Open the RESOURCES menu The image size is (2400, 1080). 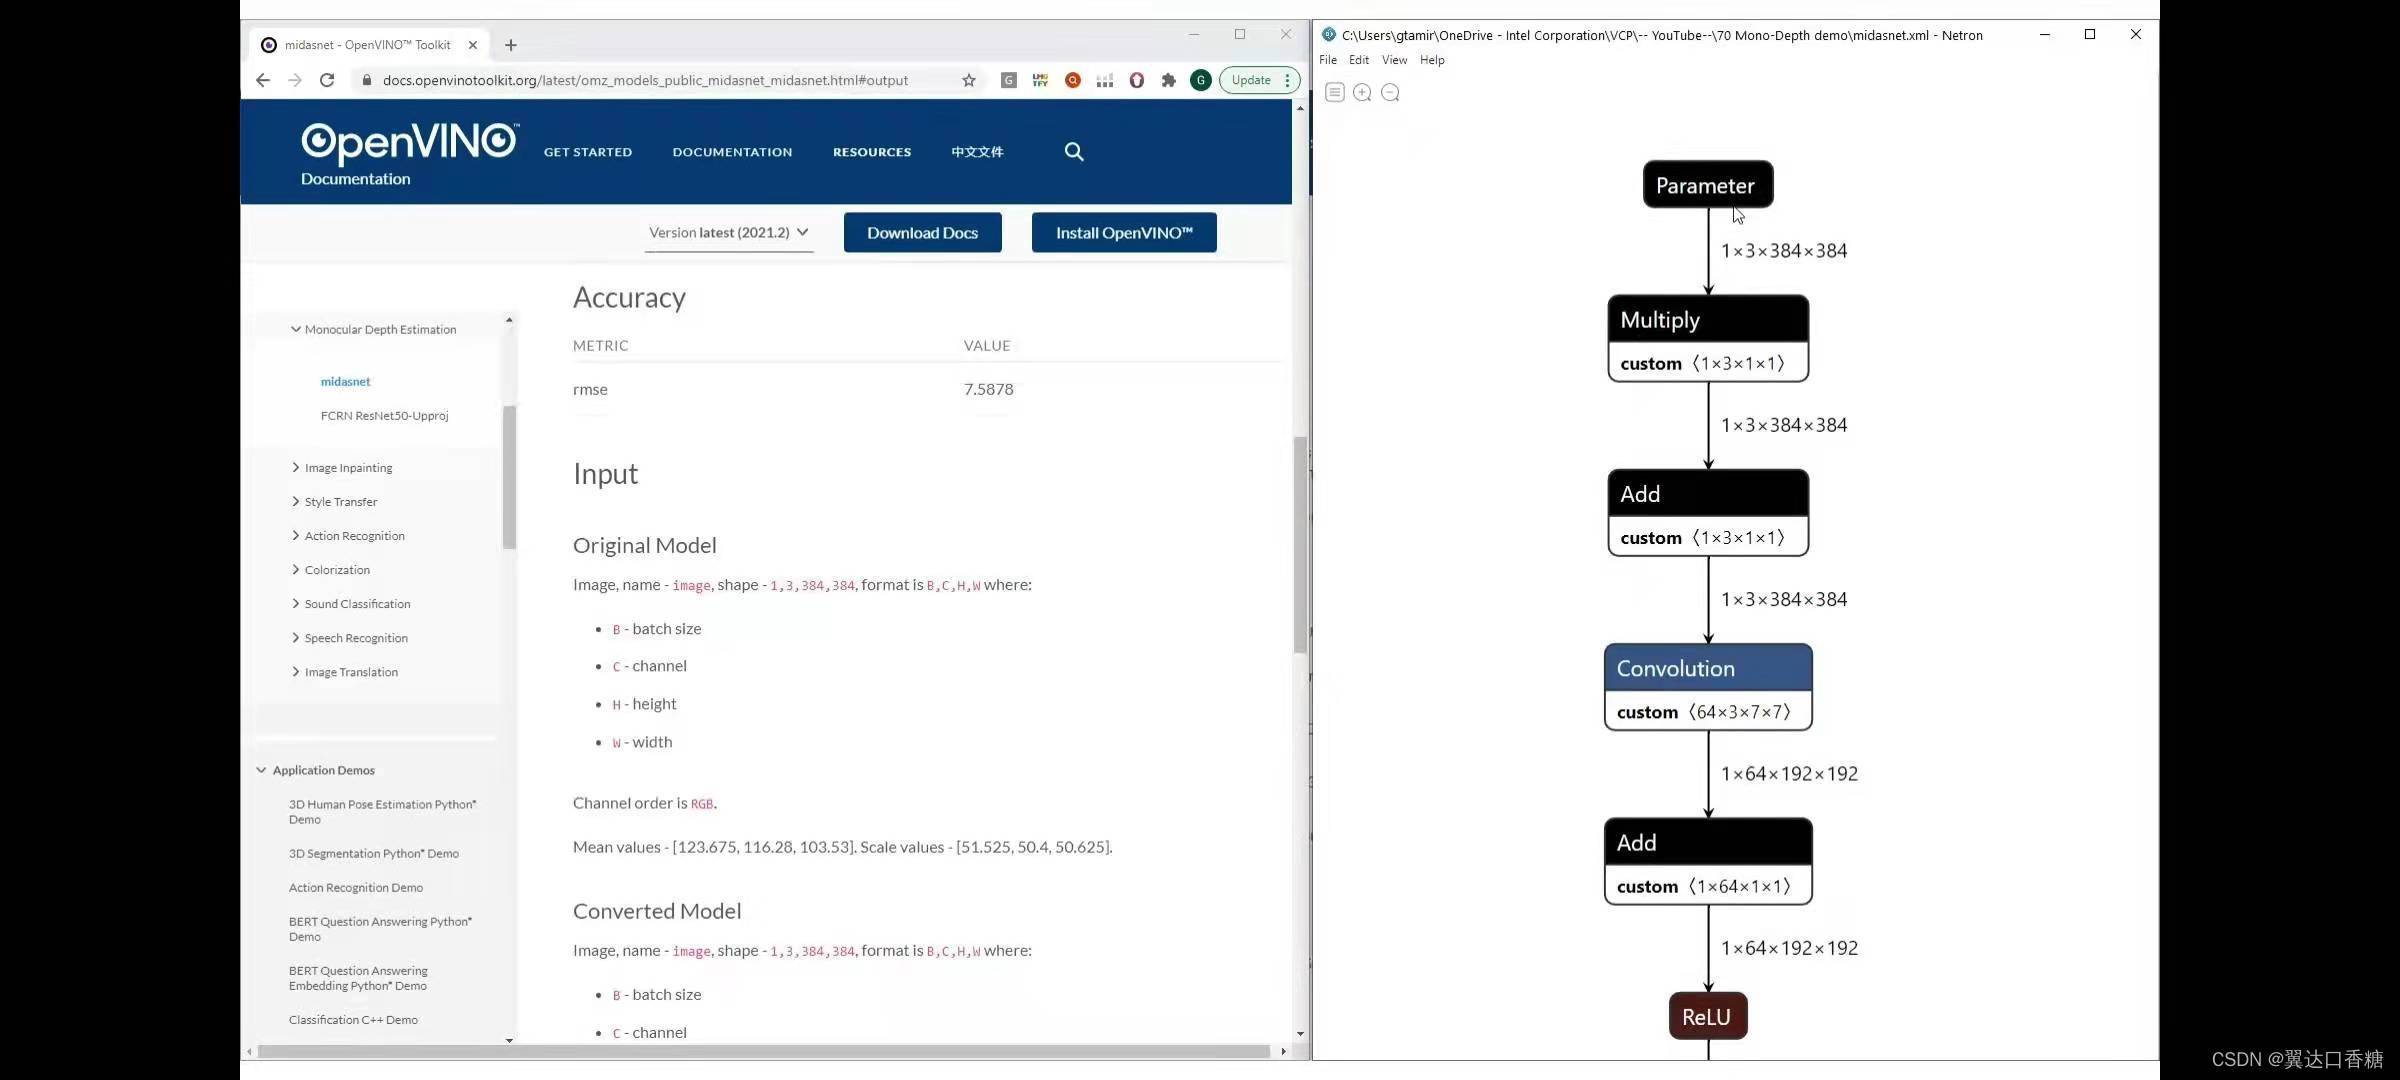pos(872,152)
